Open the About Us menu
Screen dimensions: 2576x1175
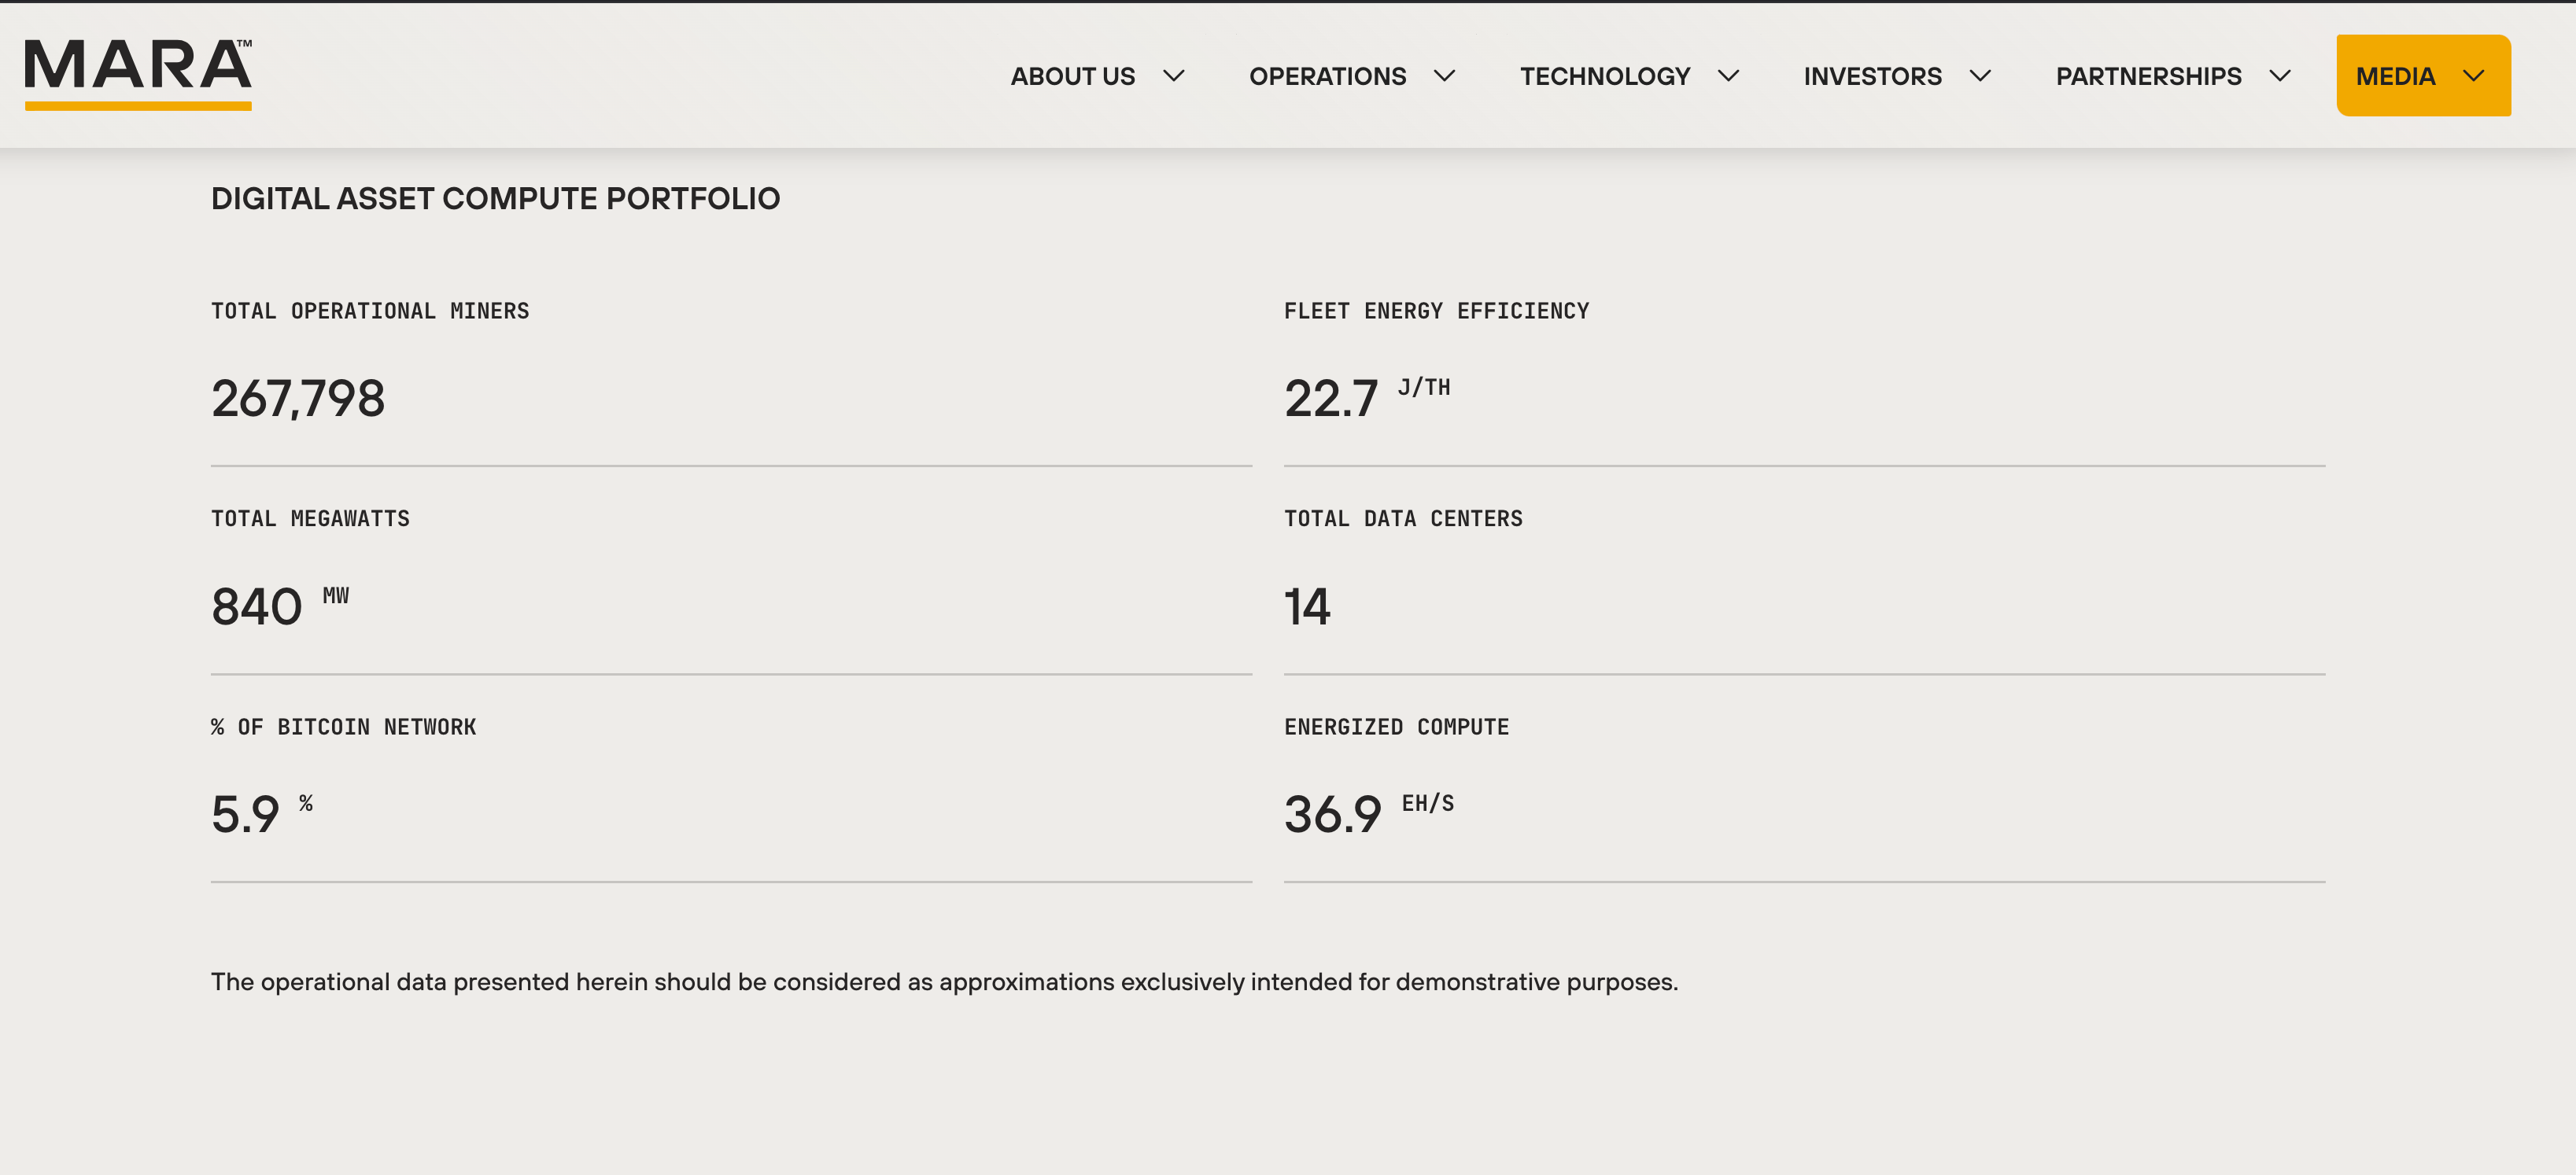pyautogui.click(x=1072, y=76)
